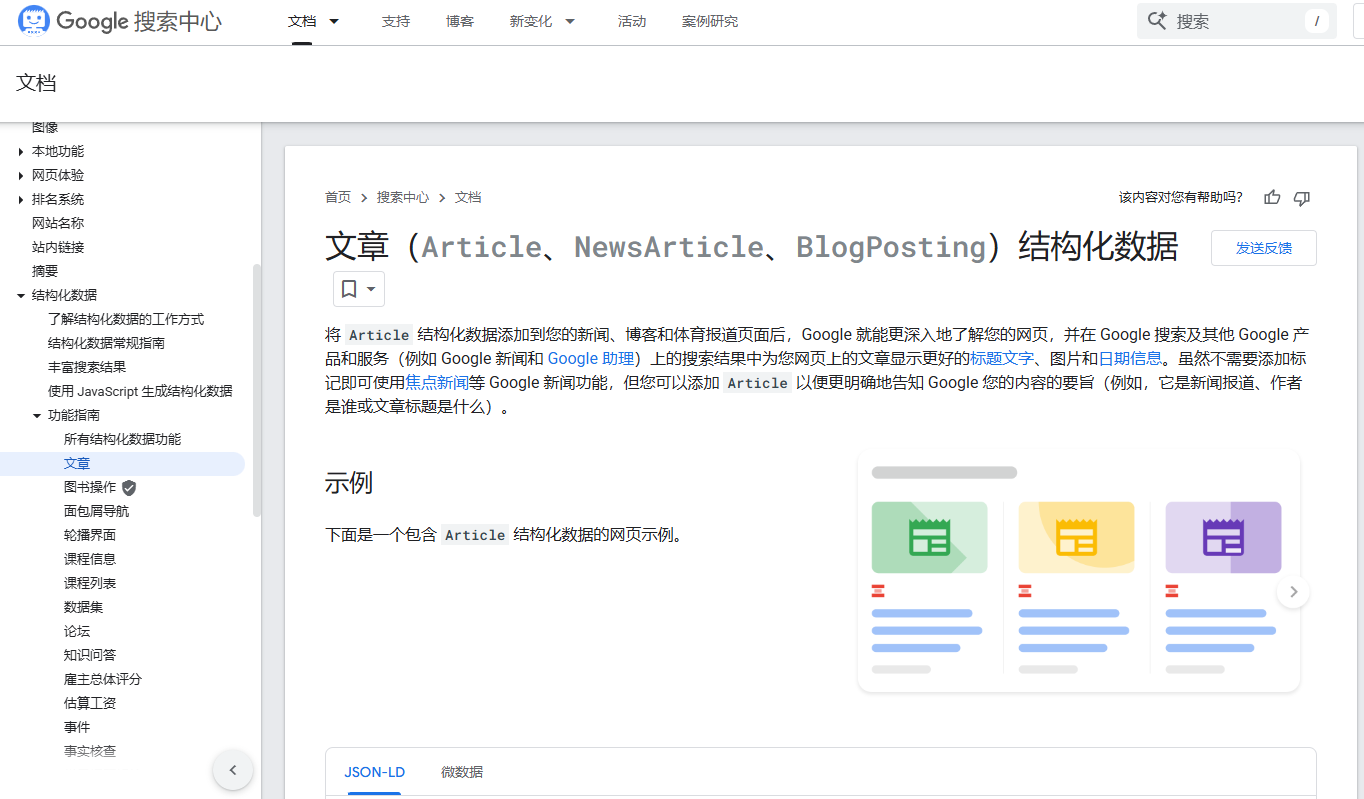Collapse the 结构化数据 tree section
1364x799 pixels.
21,296
